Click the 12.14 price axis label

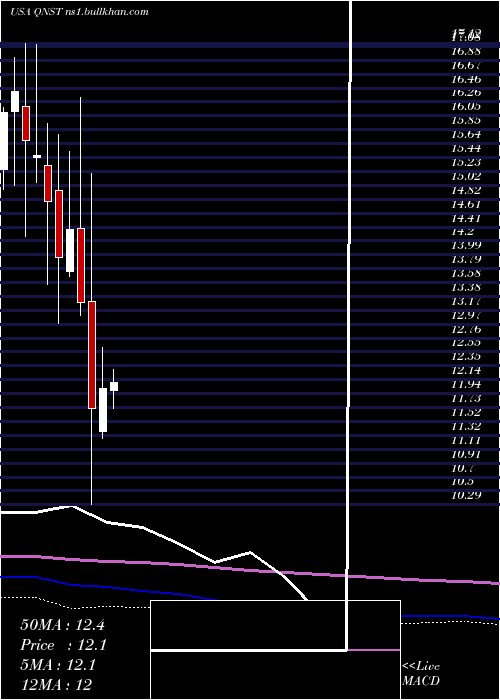point(466,370)
